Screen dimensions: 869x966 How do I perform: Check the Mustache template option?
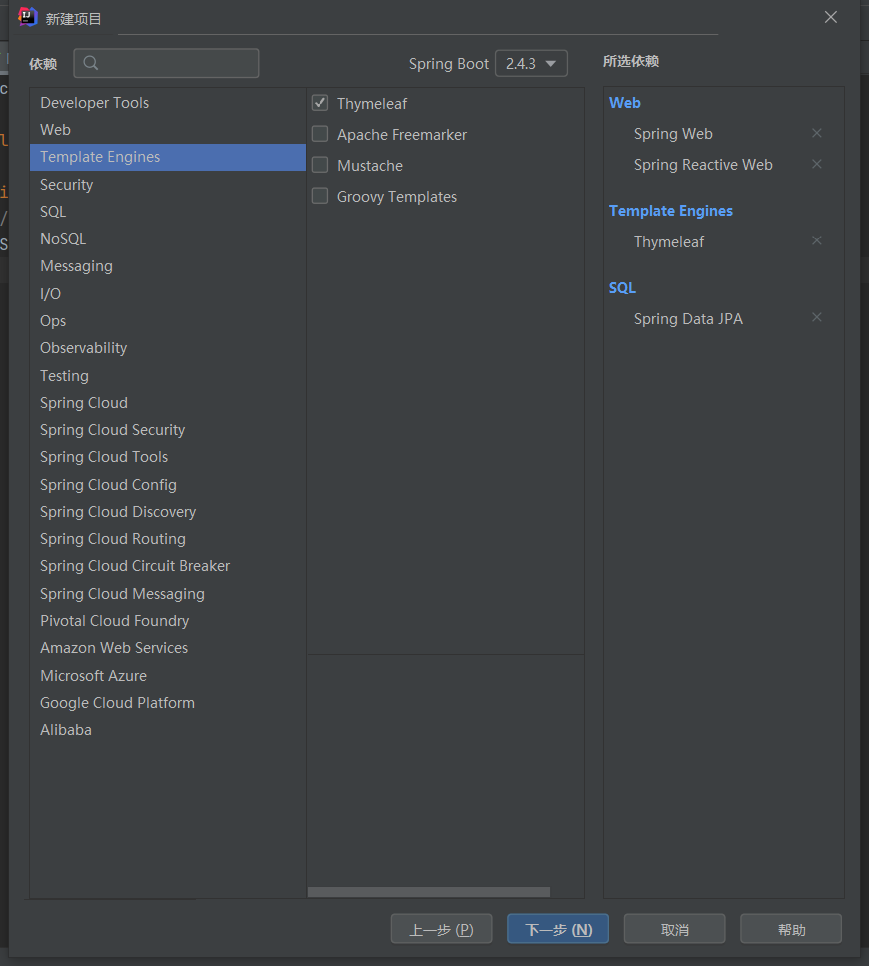point(320,165)
